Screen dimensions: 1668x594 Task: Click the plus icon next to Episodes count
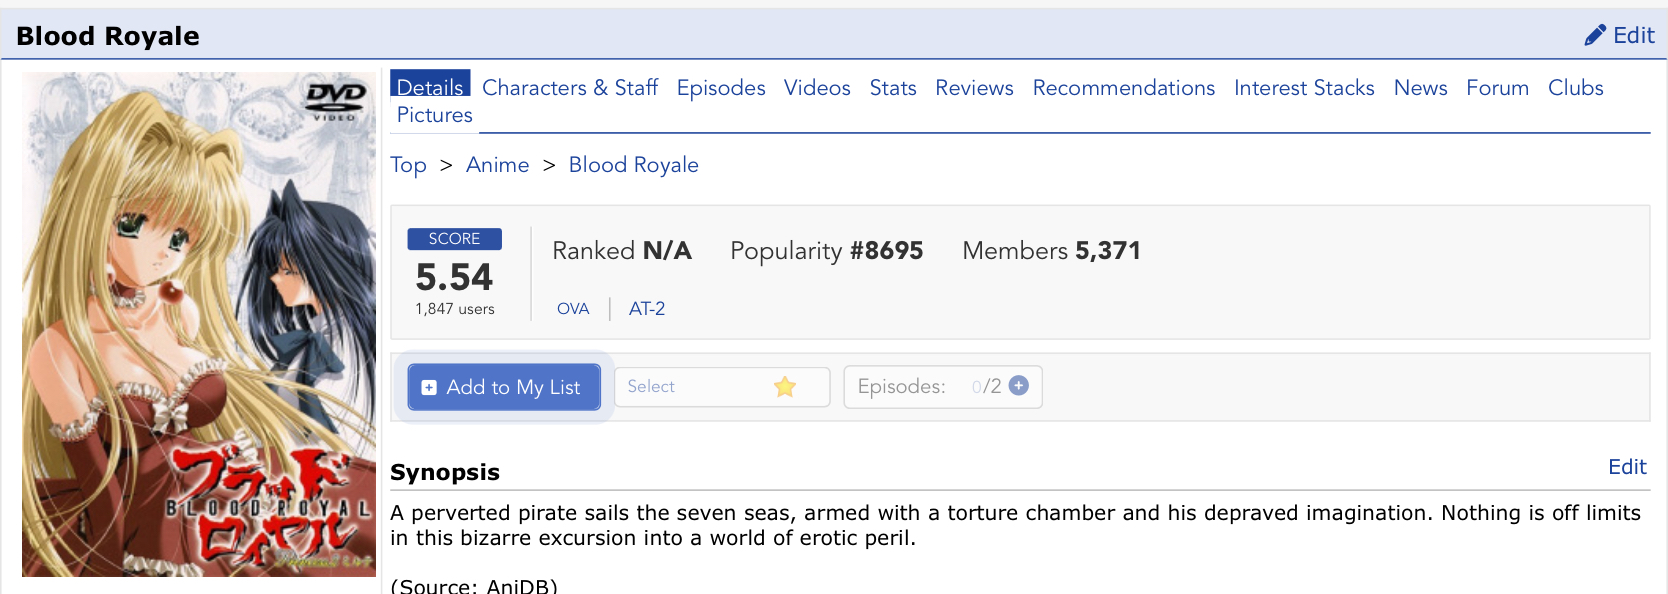point(1019,386)
